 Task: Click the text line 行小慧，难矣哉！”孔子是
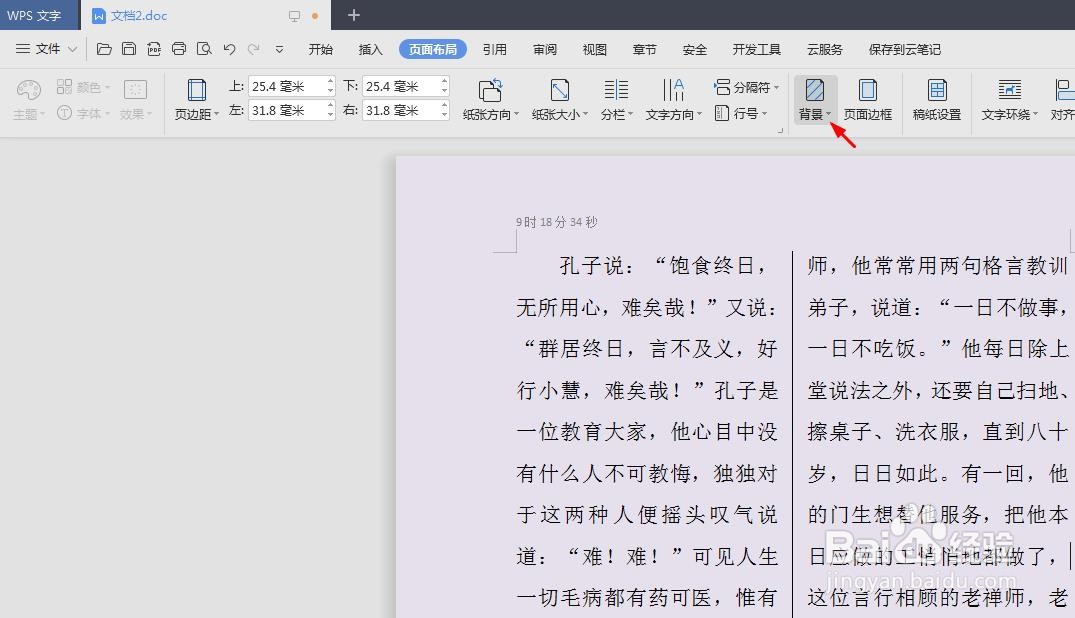pos(647,390)
